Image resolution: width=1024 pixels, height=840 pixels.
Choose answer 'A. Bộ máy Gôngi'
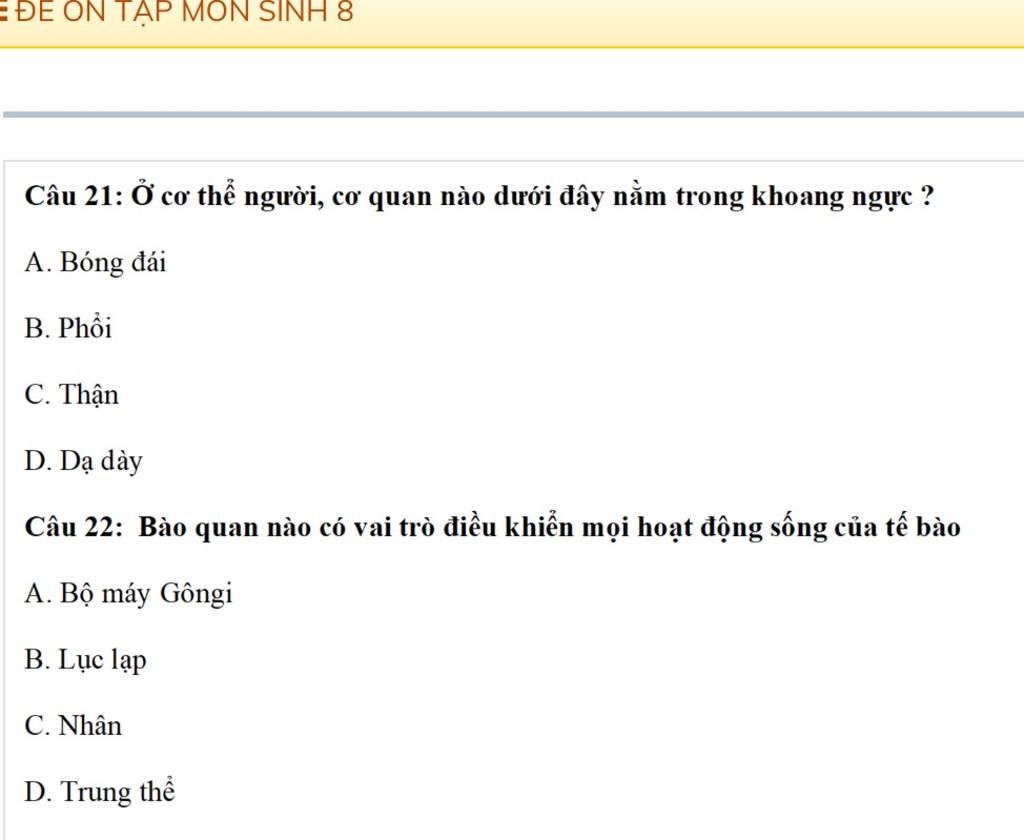[128, 594]
